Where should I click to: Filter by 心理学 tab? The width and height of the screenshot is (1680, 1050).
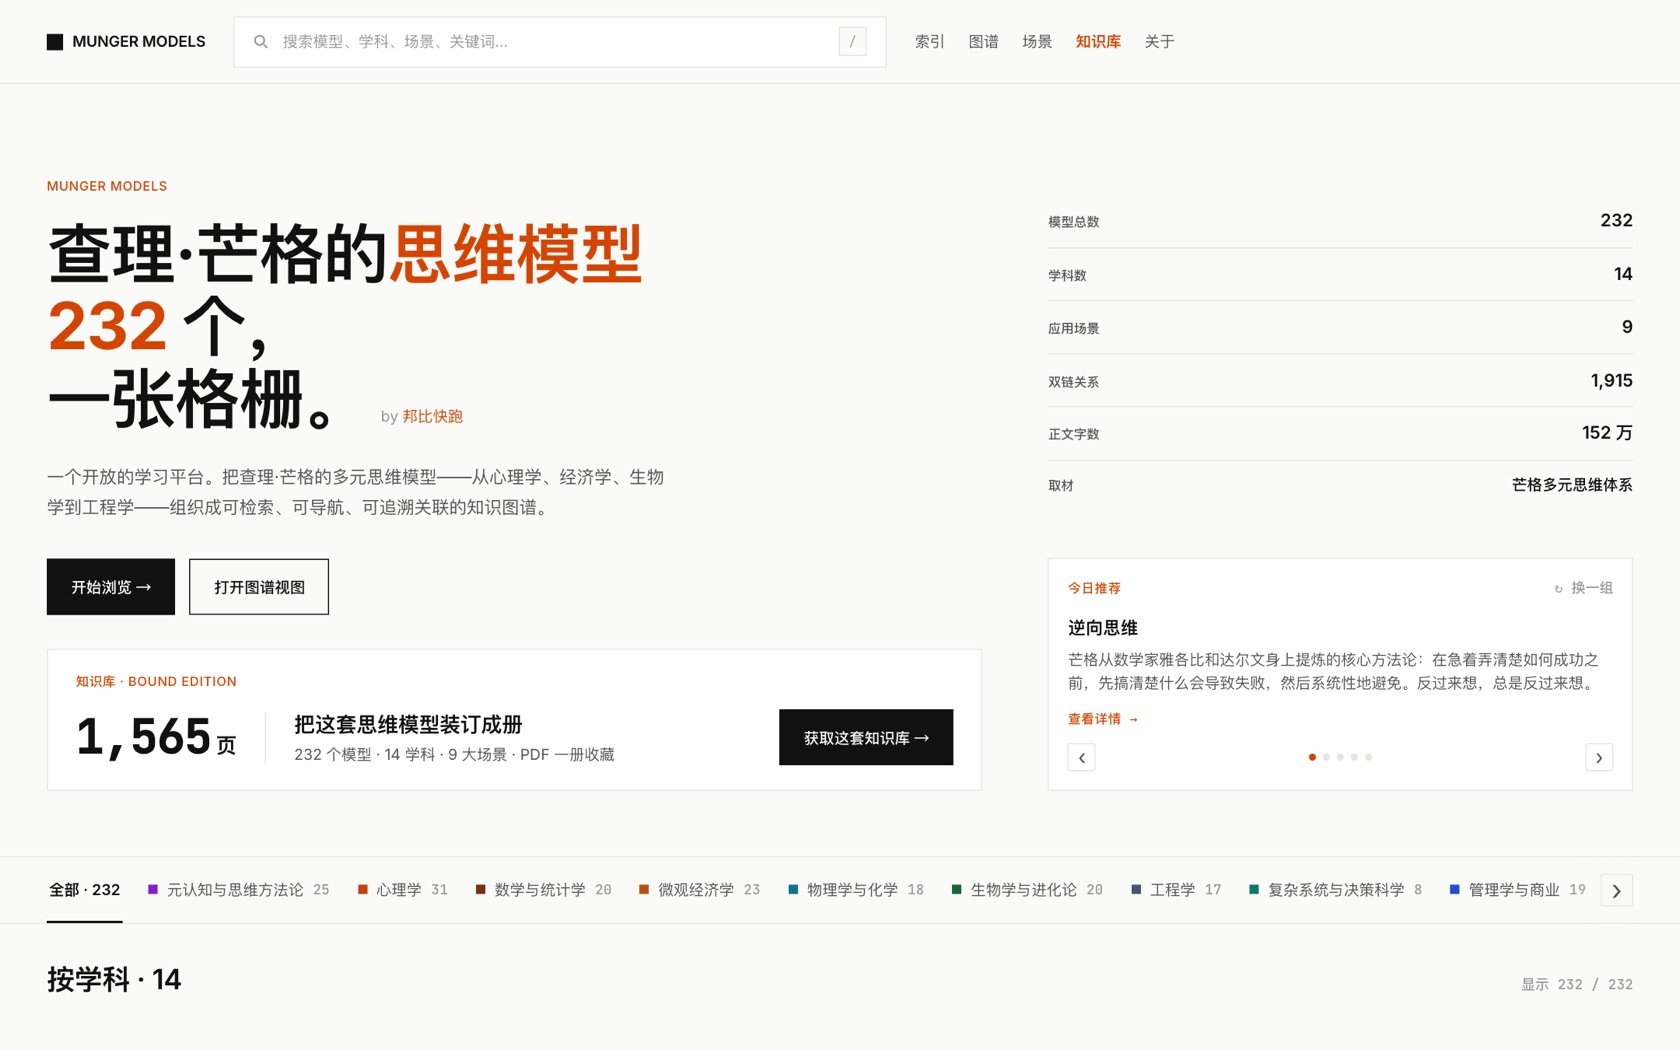pyautogui.click(x=403, y=890)
